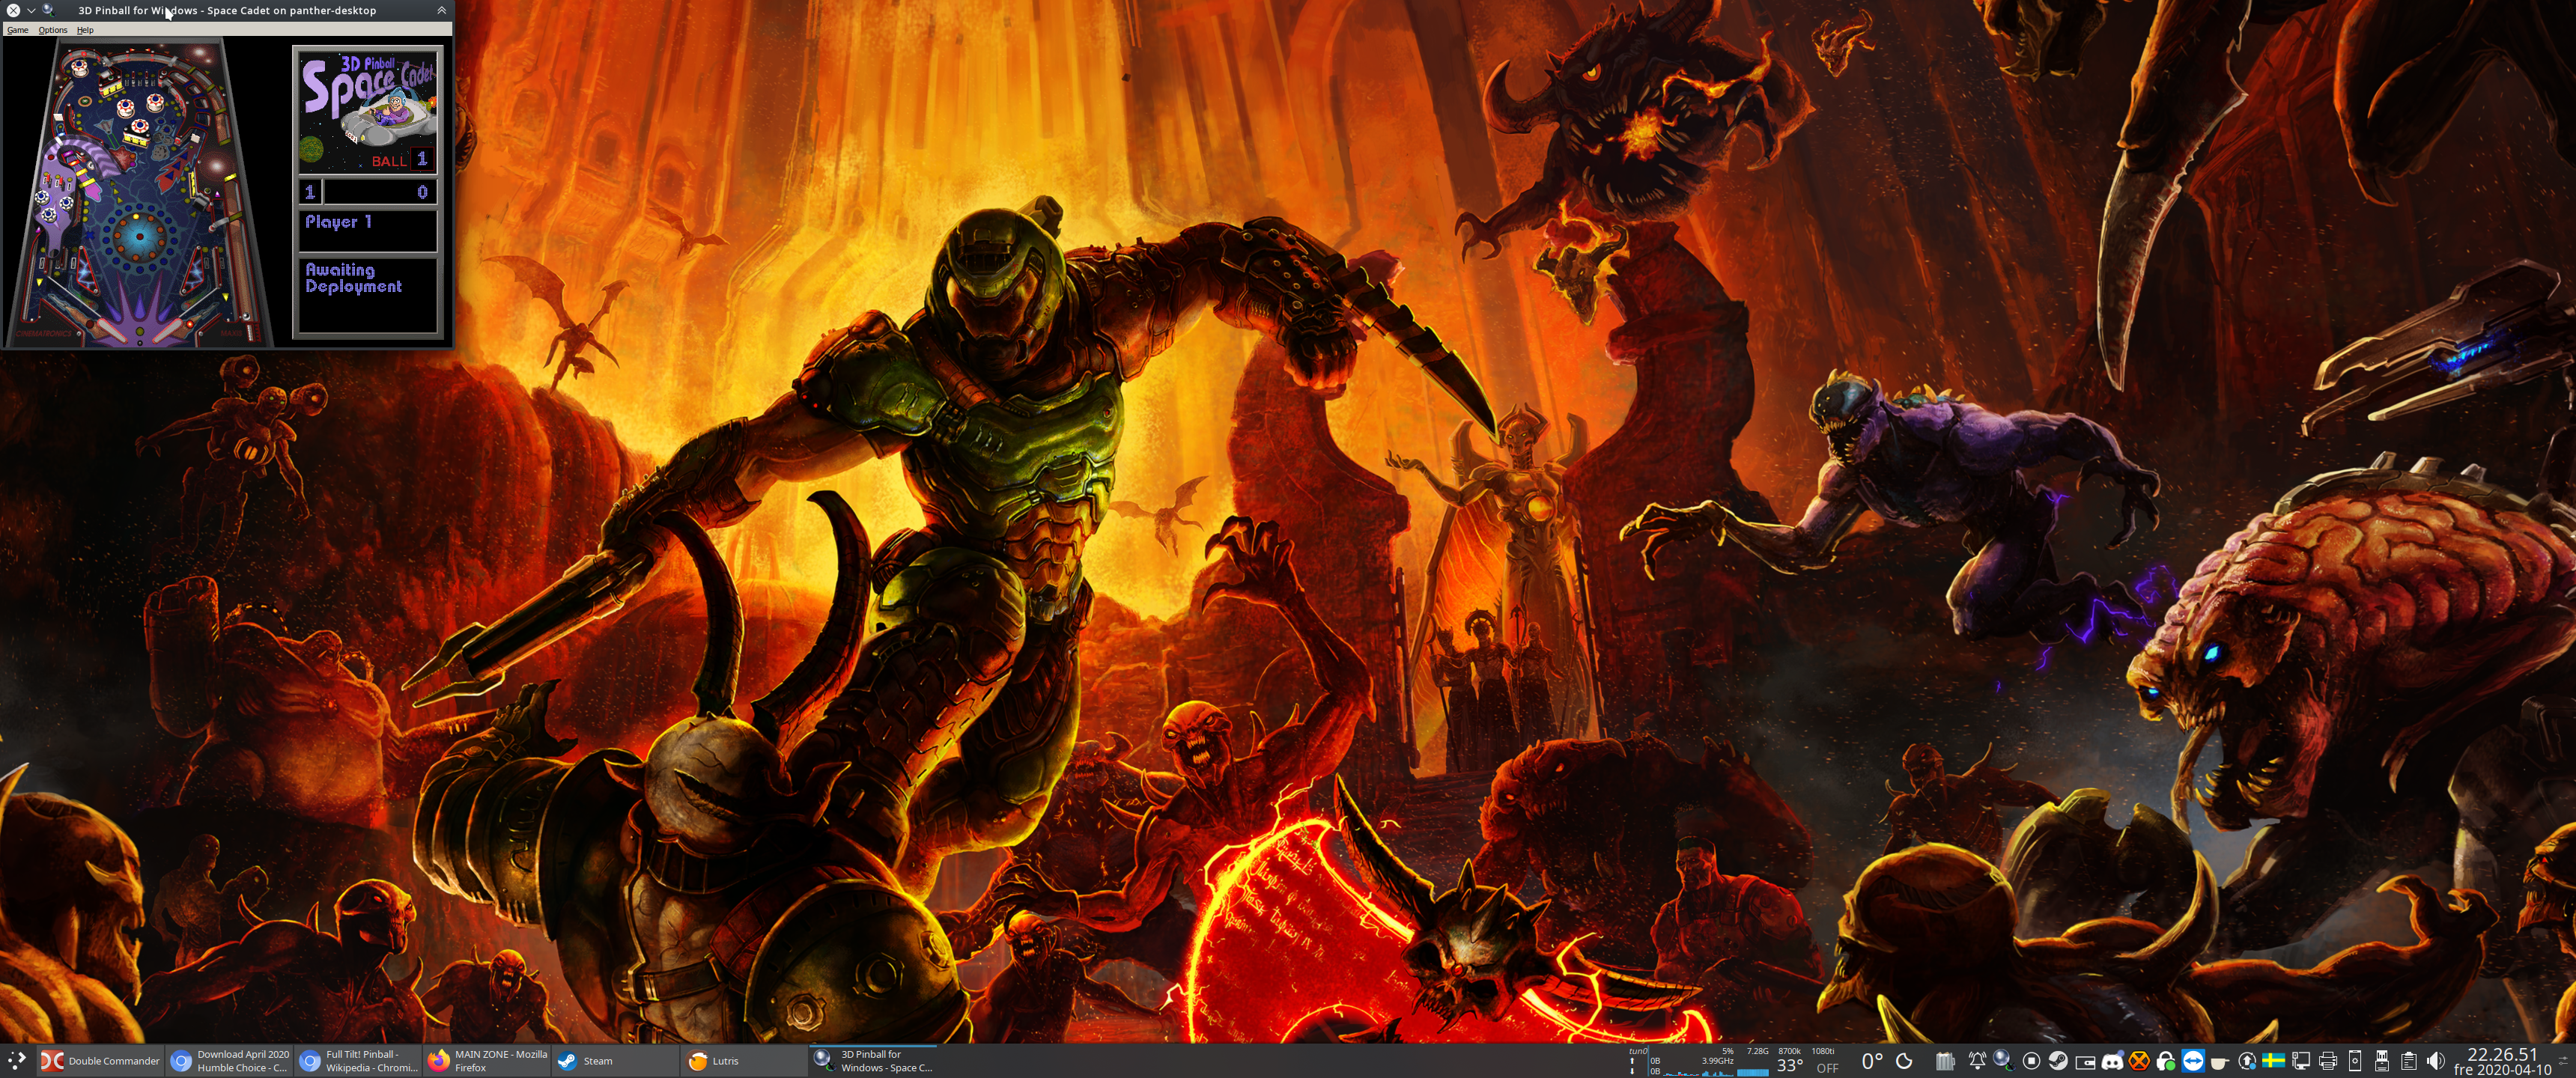
Task: Click the padlock VPN tray icon
Action: (x=2166, y=1061)
